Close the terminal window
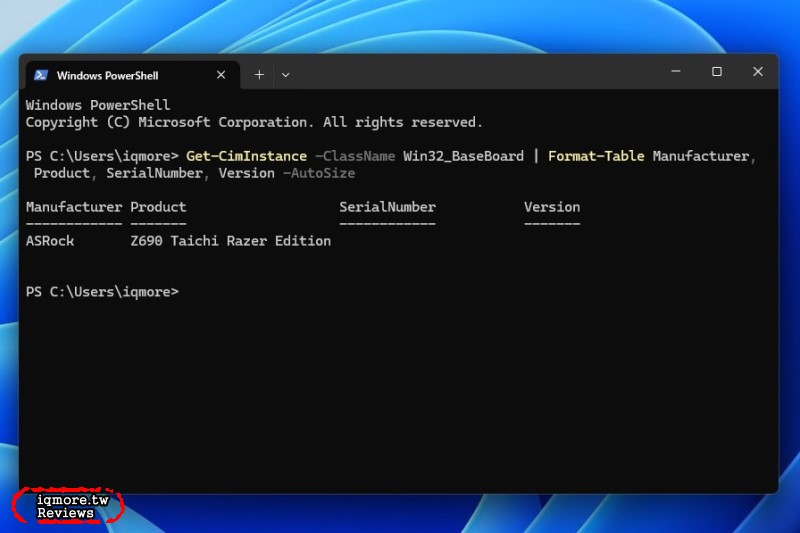Image resolution: width=800 pixels, height=533 pixels. 758,71
